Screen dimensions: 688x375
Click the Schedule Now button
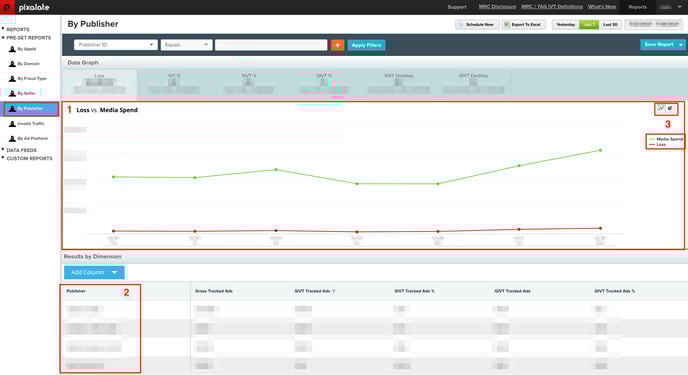(477, 25)
